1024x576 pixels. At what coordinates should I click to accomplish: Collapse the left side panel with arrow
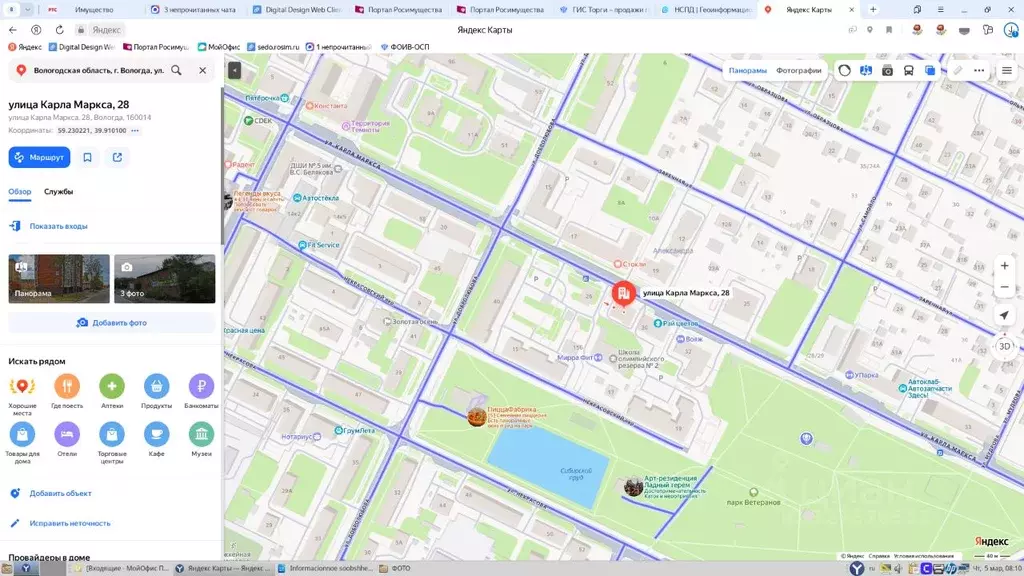(234, 70)
